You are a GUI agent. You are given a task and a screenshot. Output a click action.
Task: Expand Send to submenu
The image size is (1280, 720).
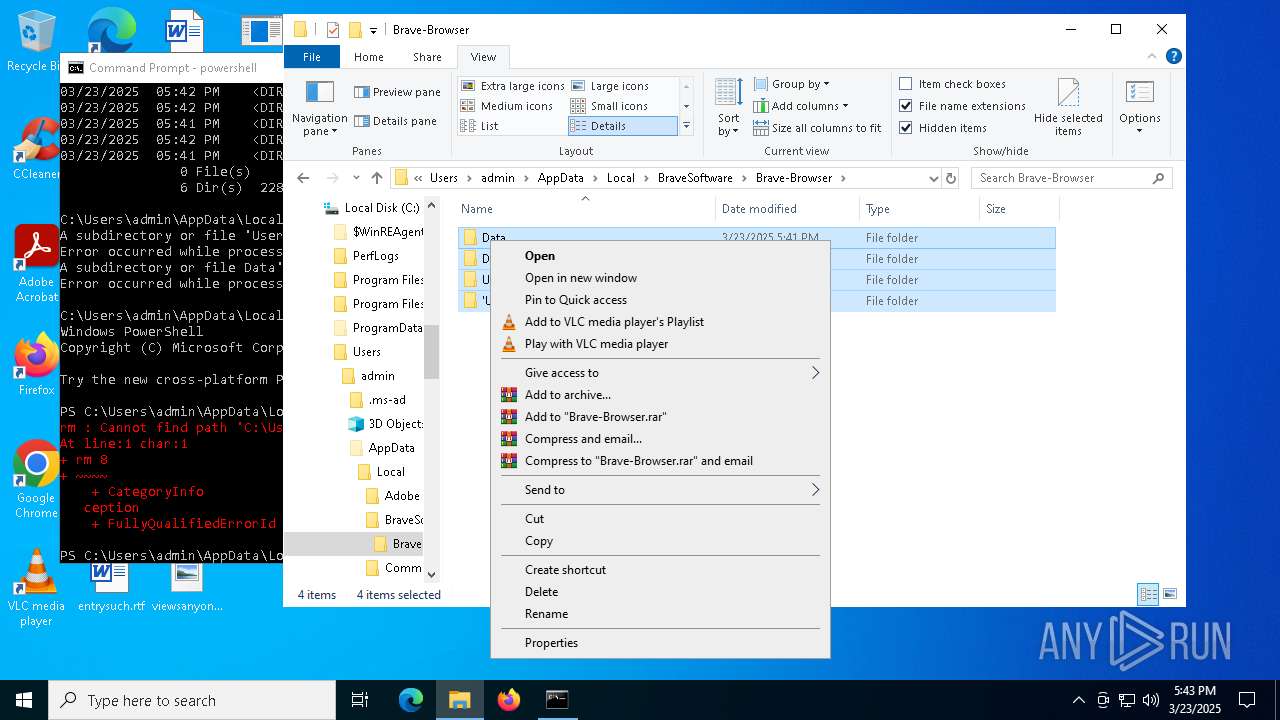coord(660,490)
